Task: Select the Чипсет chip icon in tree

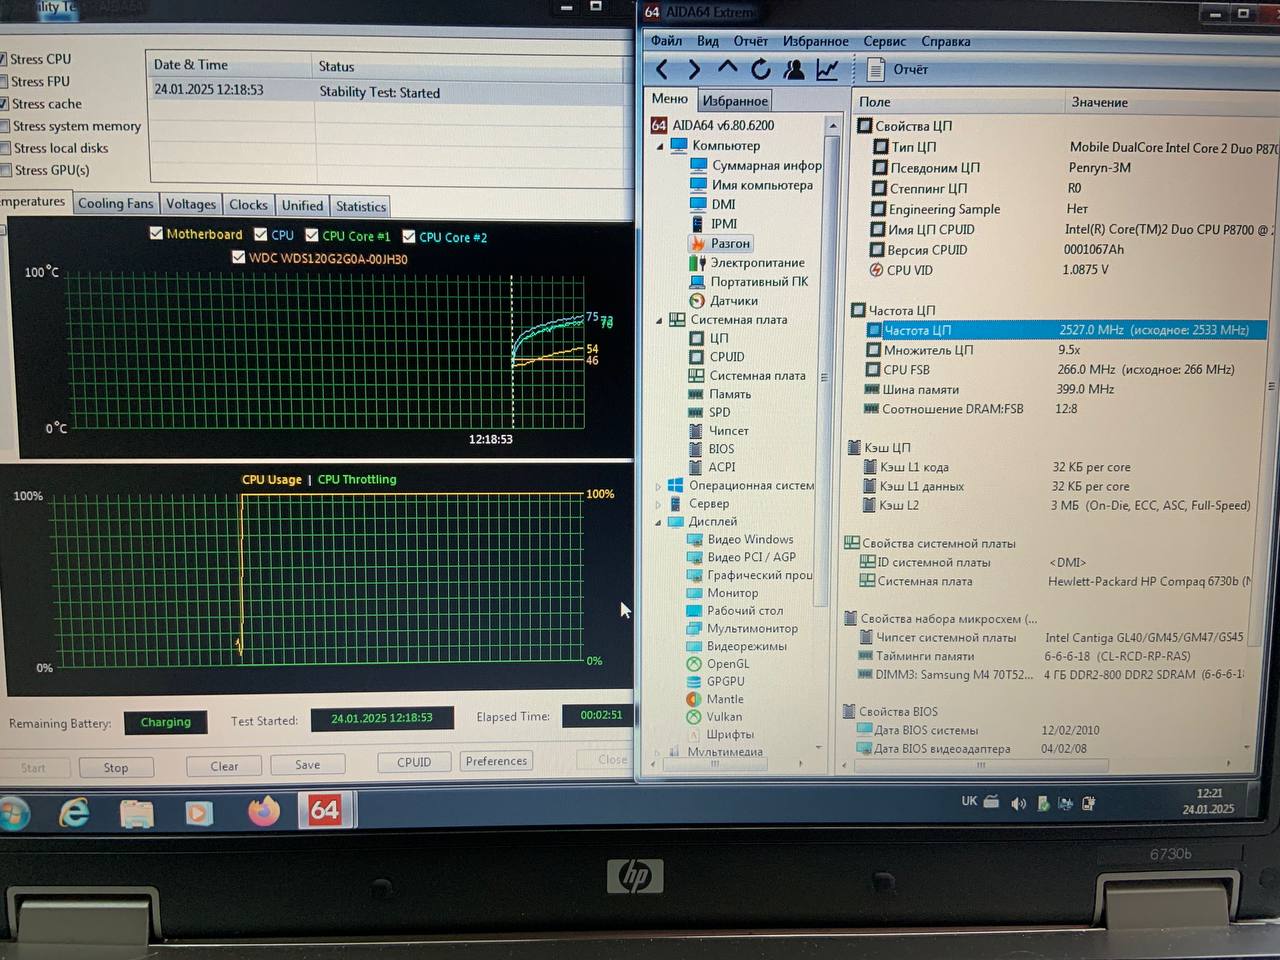Action: [696, 431]
